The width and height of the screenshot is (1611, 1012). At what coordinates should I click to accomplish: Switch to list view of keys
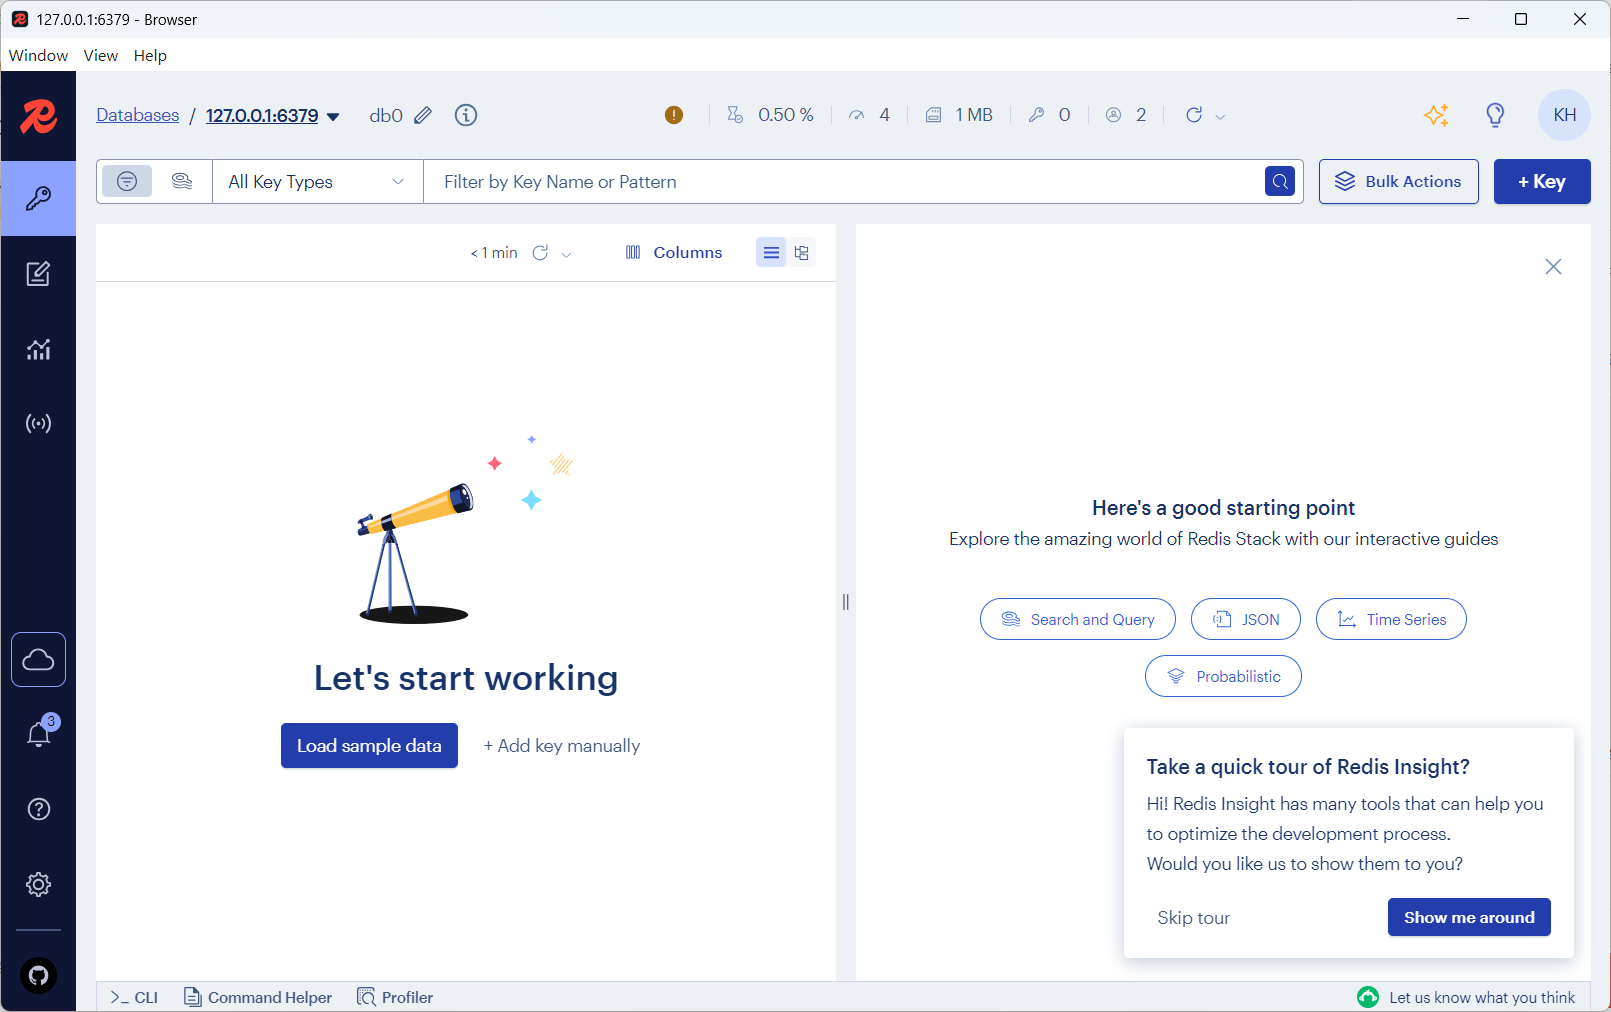[771, 253]
